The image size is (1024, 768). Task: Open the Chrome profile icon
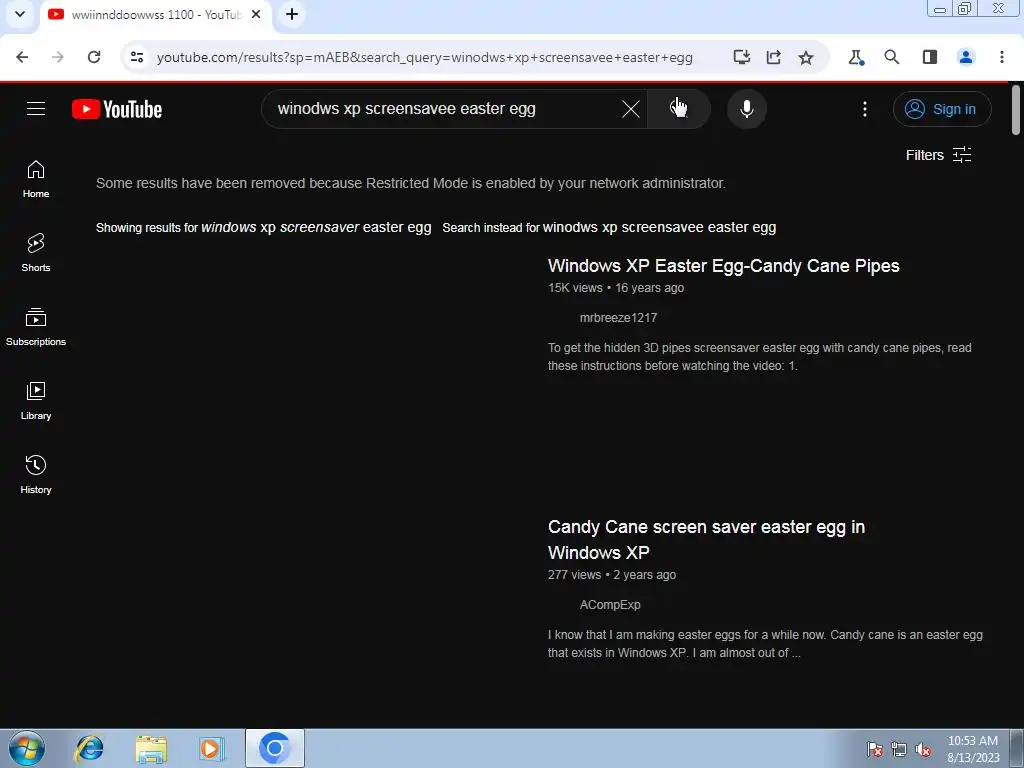click(x=966, y=57)
